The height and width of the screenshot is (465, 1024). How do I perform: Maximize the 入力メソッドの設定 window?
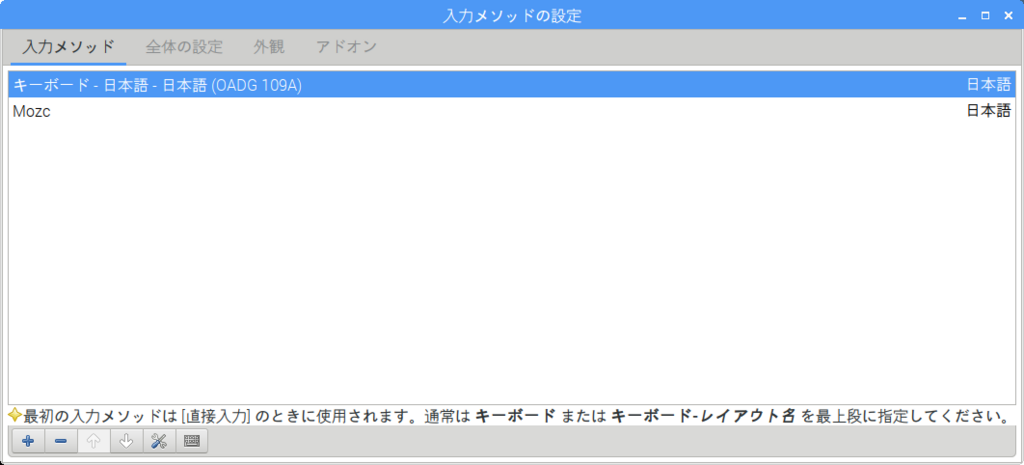[985, 16]
